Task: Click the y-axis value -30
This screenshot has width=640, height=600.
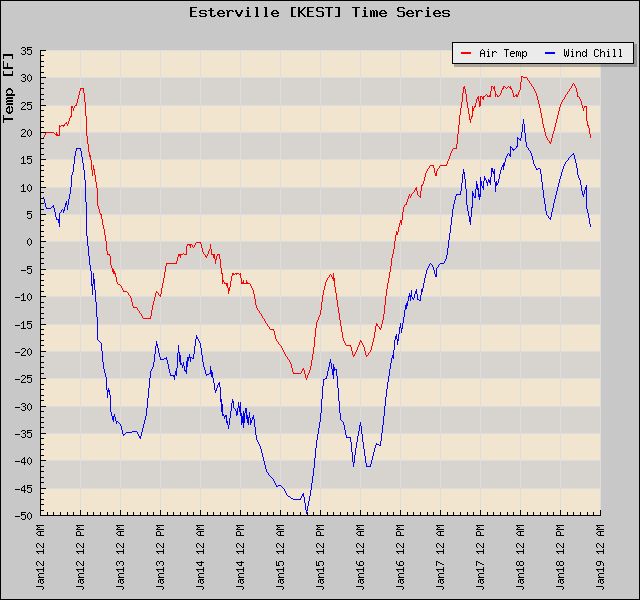Action: (x=24, y=407)
